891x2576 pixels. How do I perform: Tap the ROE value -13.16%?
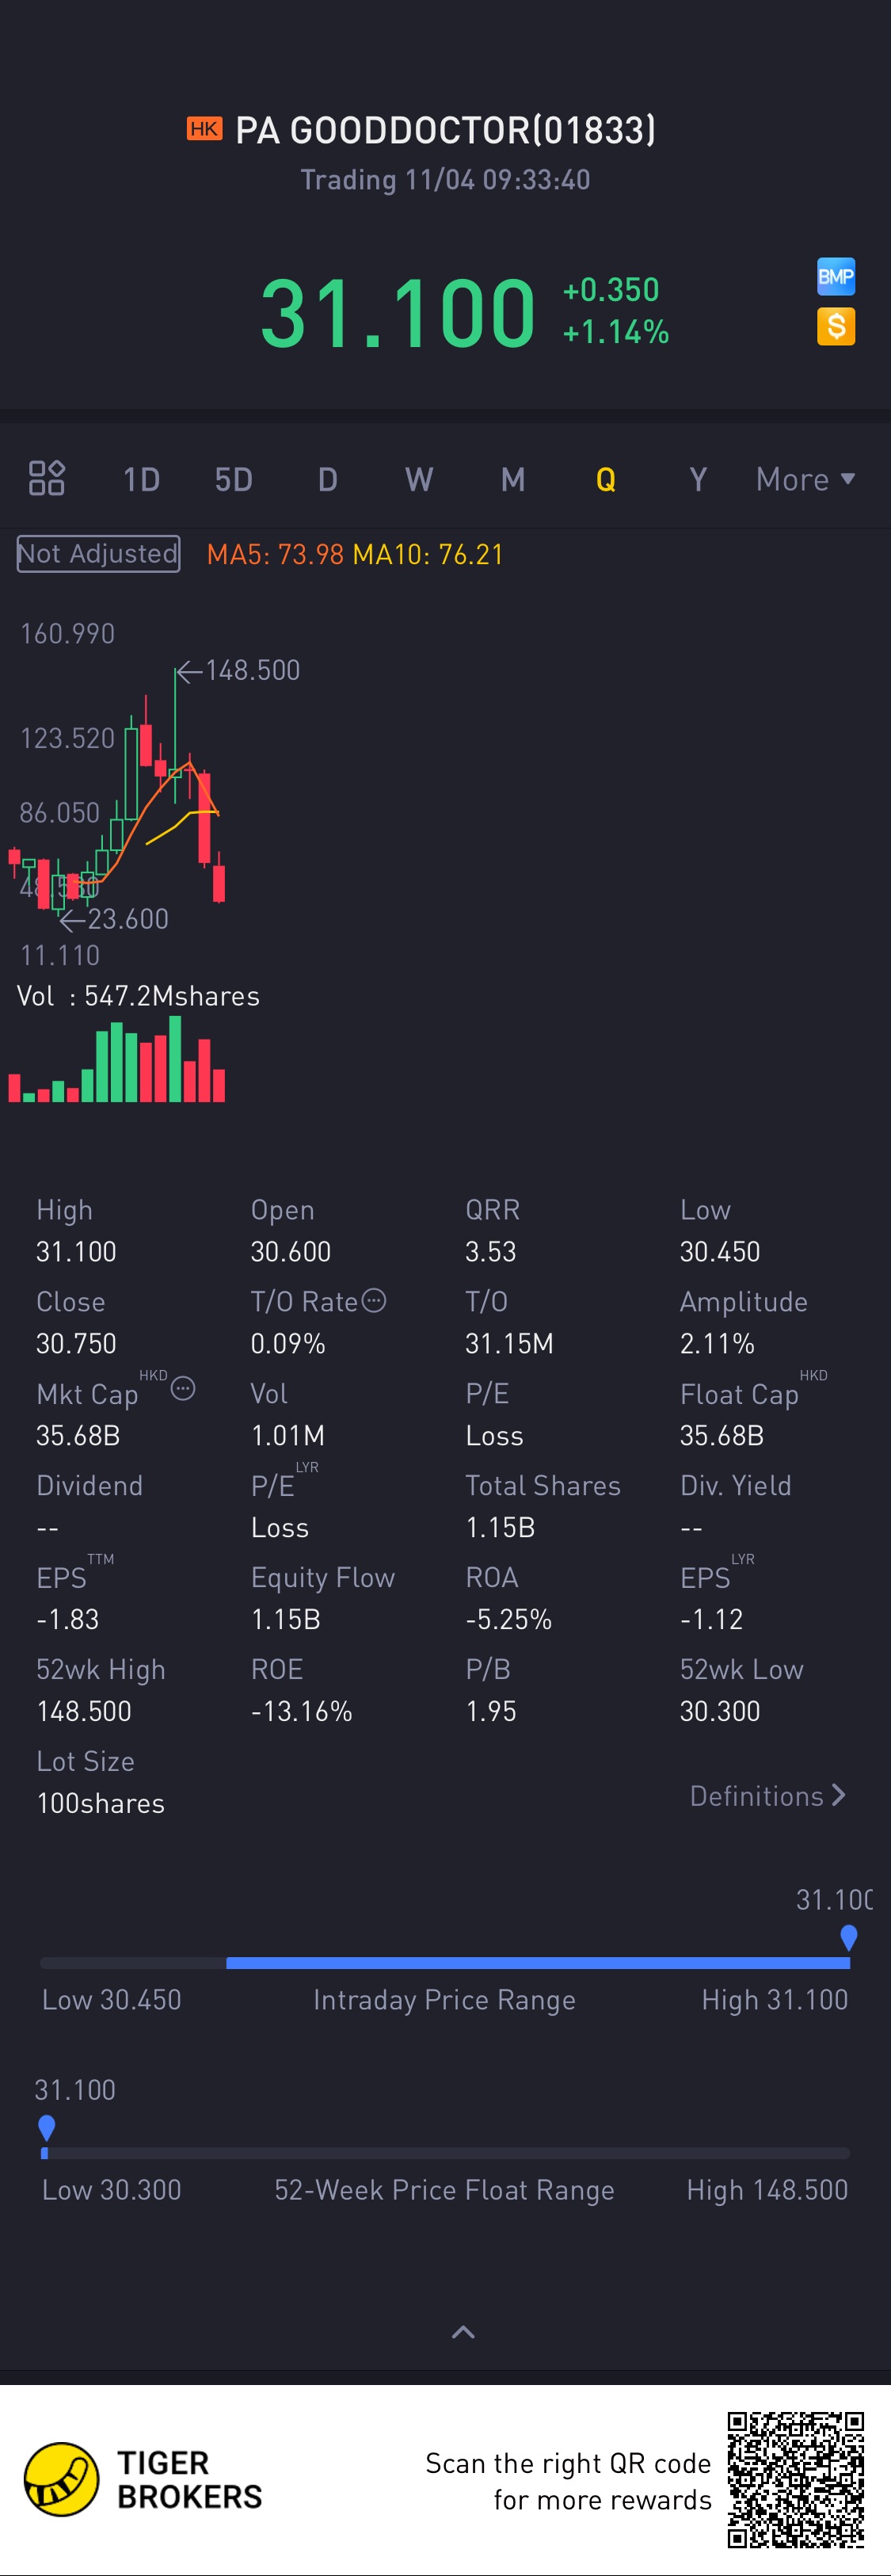[301, 1712]
